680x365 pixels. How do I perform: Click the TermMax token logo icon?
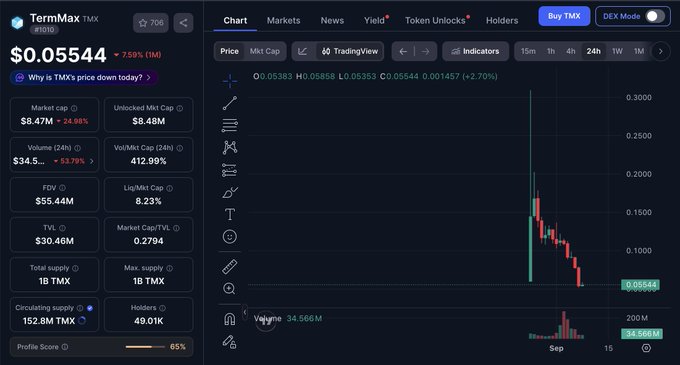point(17,23)
